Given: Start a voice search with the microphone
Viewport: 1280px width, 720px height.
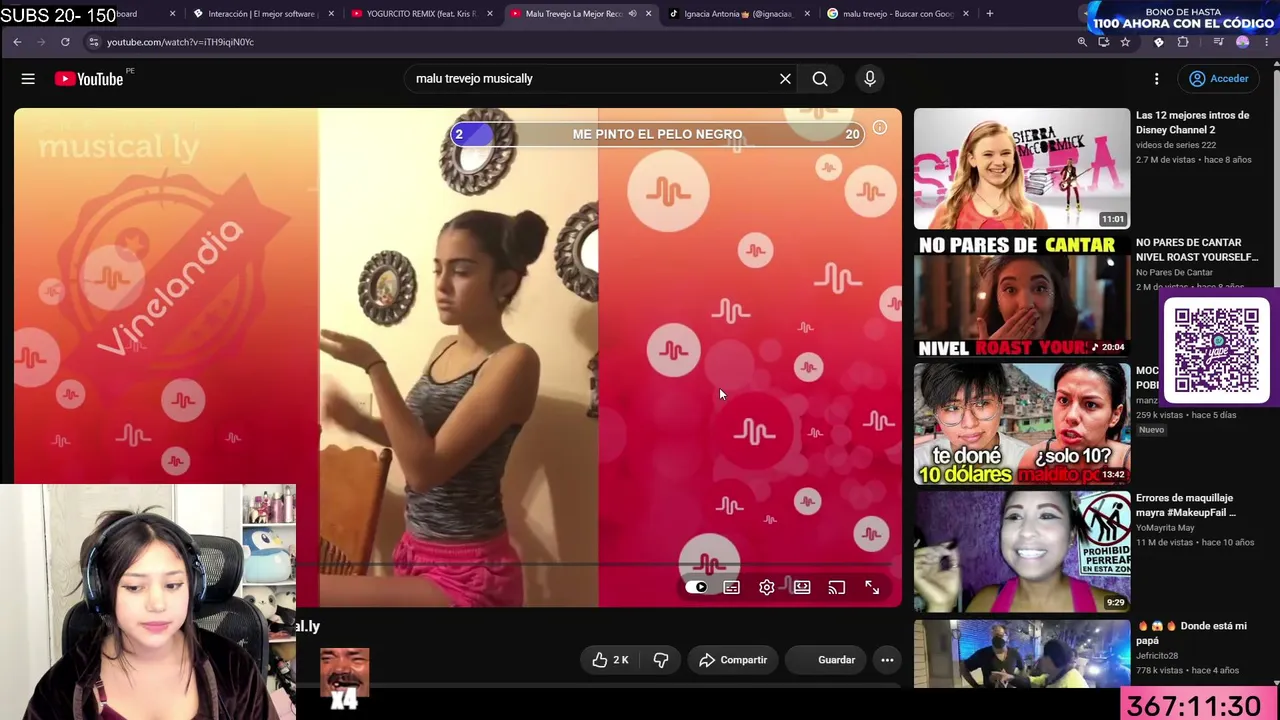Looking at the screenshot, I should coord(870,79).
